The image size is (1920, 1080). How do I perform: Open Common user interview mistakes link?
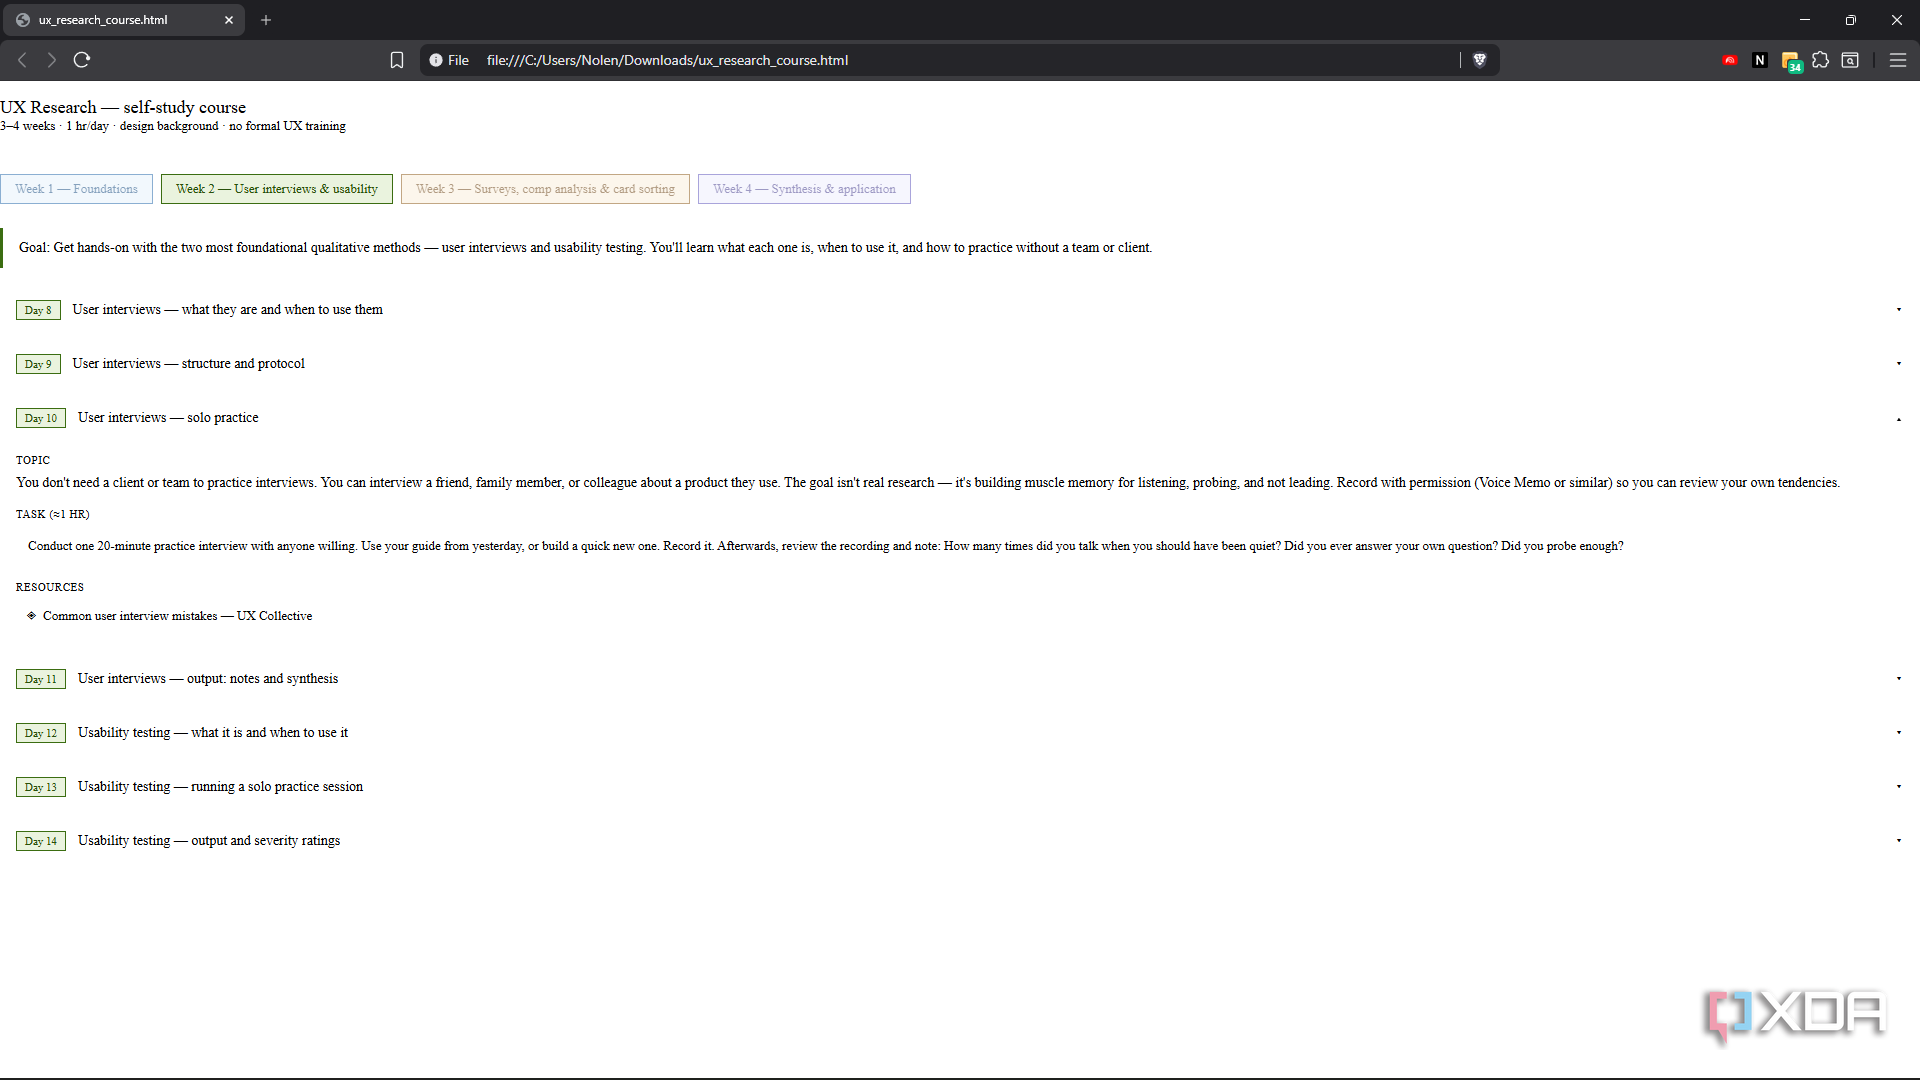177,616
